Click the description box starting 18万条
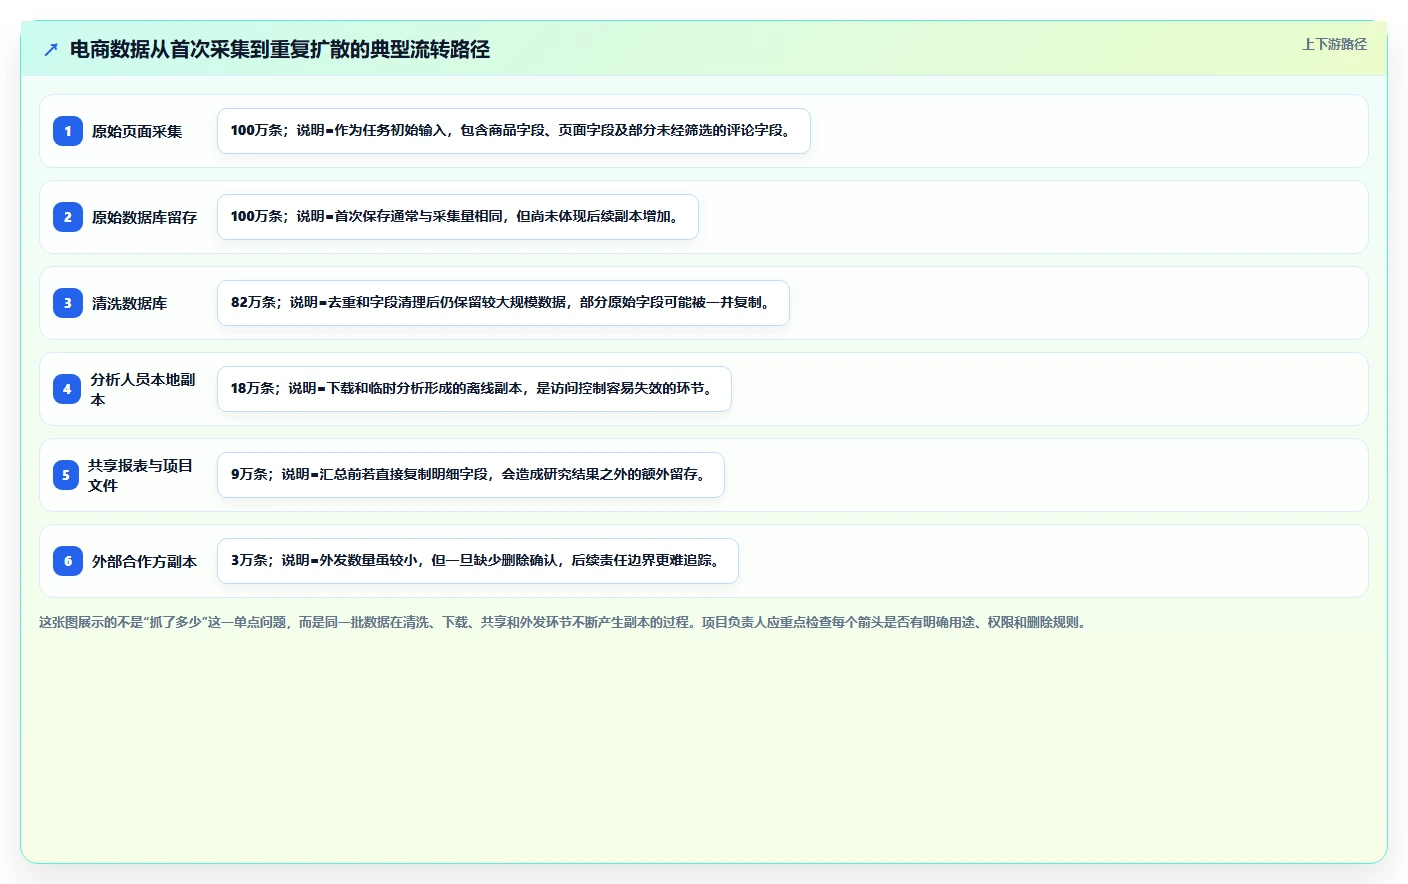Image resolution: width=1408 pixels, height=884 pixels. (x=474, y=389)
